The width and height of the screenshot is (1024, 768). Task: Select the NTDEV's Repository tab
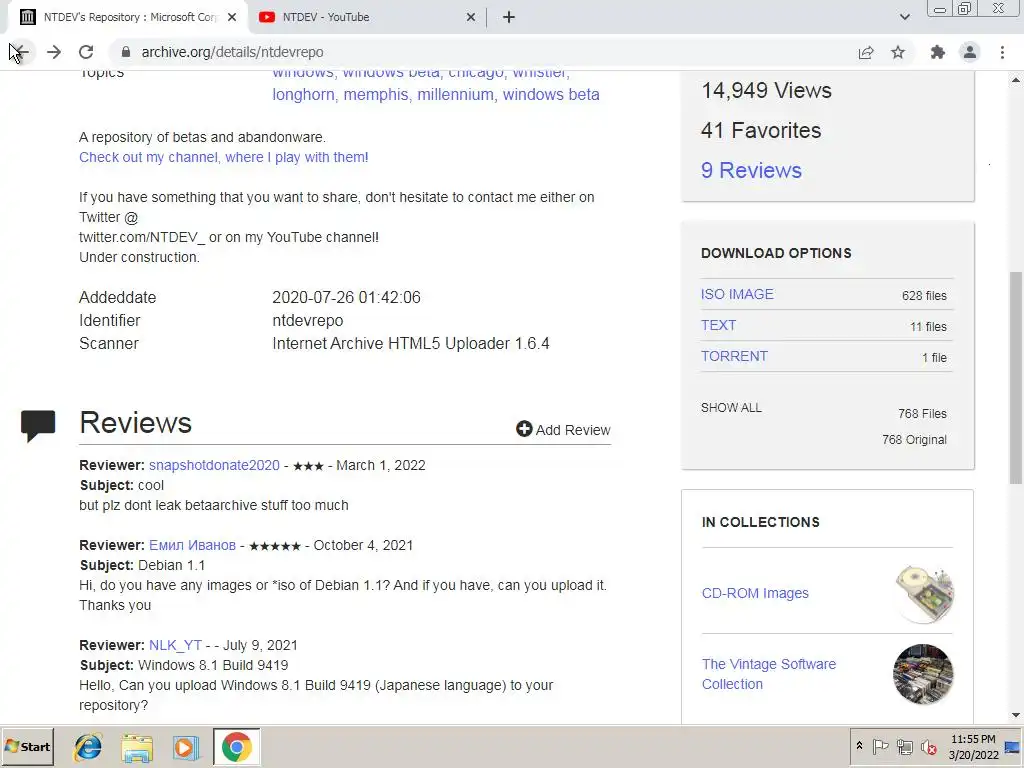(x=127, y=18)
